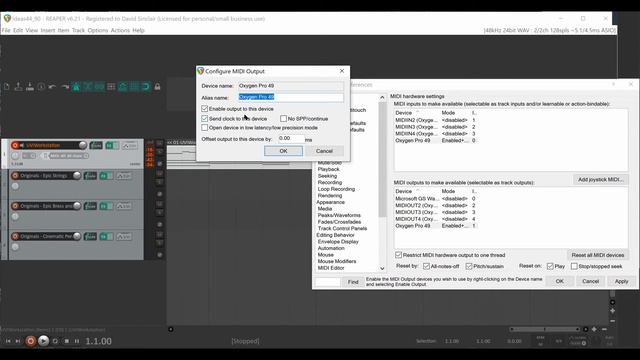Screen dimensions: 640x360
Task: Toggle Enable output to this device
Action: [204, 109]
